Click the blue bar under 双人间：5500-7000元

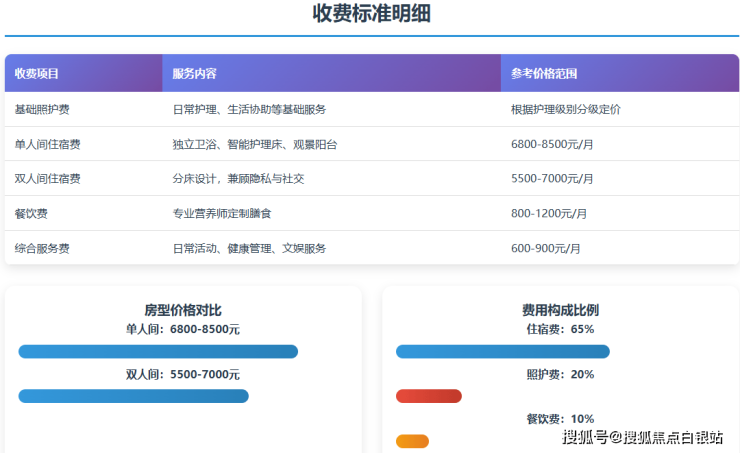pyautogui.click(x=133, y=396)
